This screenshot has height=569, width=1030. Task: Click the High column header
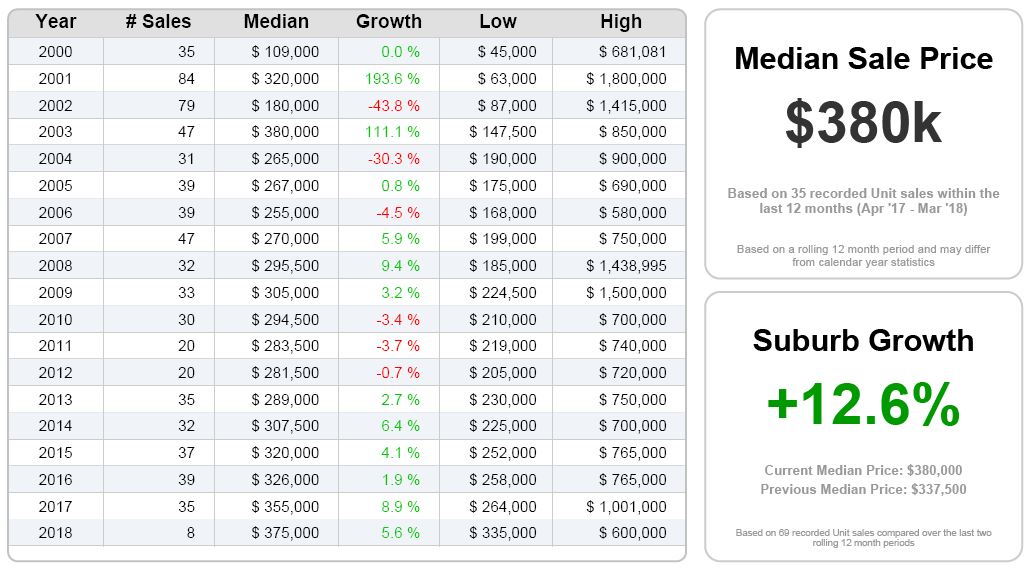click(621, 22)
